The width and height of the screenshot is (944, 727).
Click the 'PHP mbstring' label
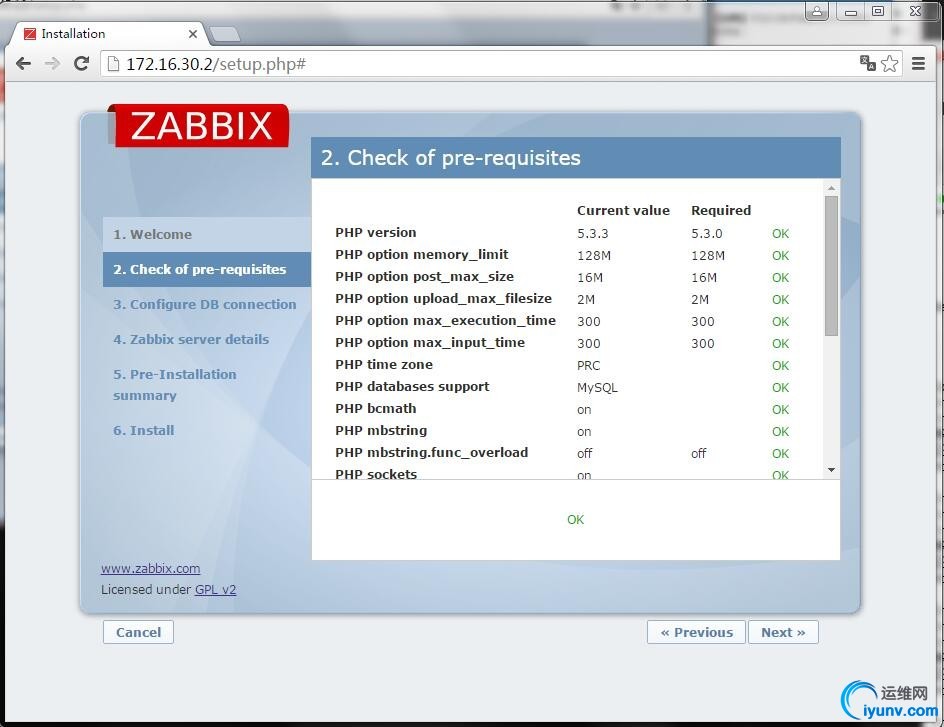(x=381, y=431)
